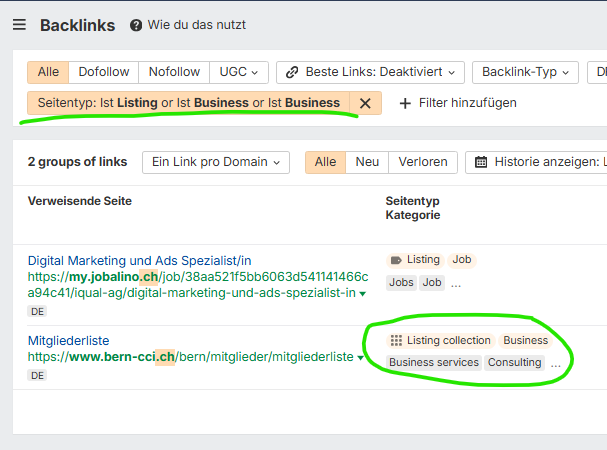The width and height of the screenshot is (607, 450).
Task: Click the label icon in Listing tag
Action: 396,260
